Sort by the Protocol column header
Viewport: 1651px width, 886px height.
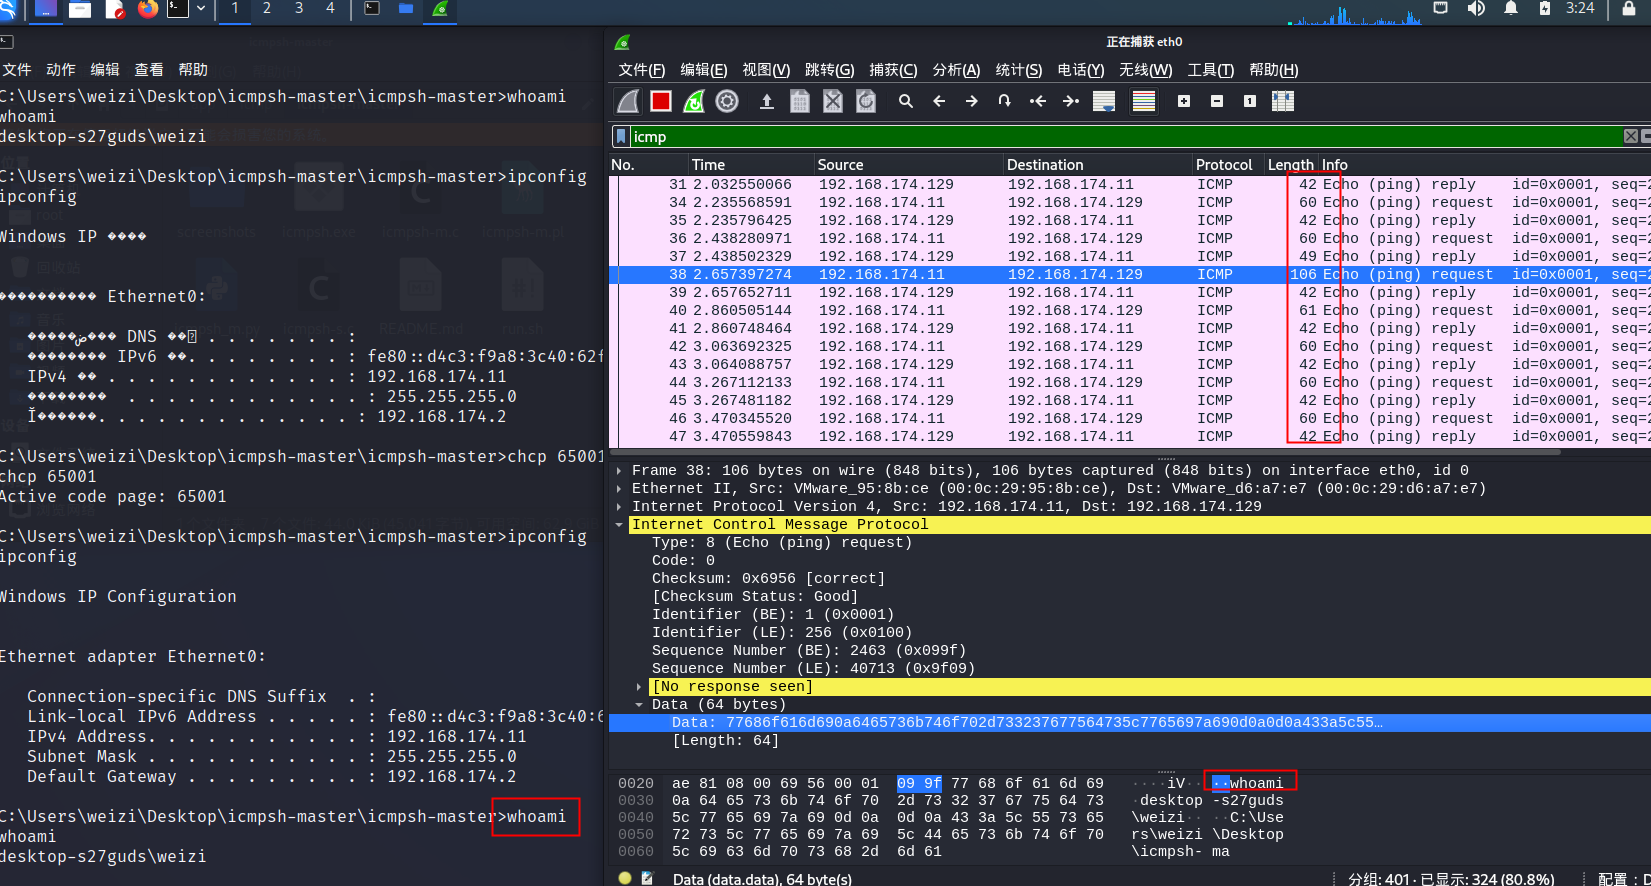[x=1228, y=165]
